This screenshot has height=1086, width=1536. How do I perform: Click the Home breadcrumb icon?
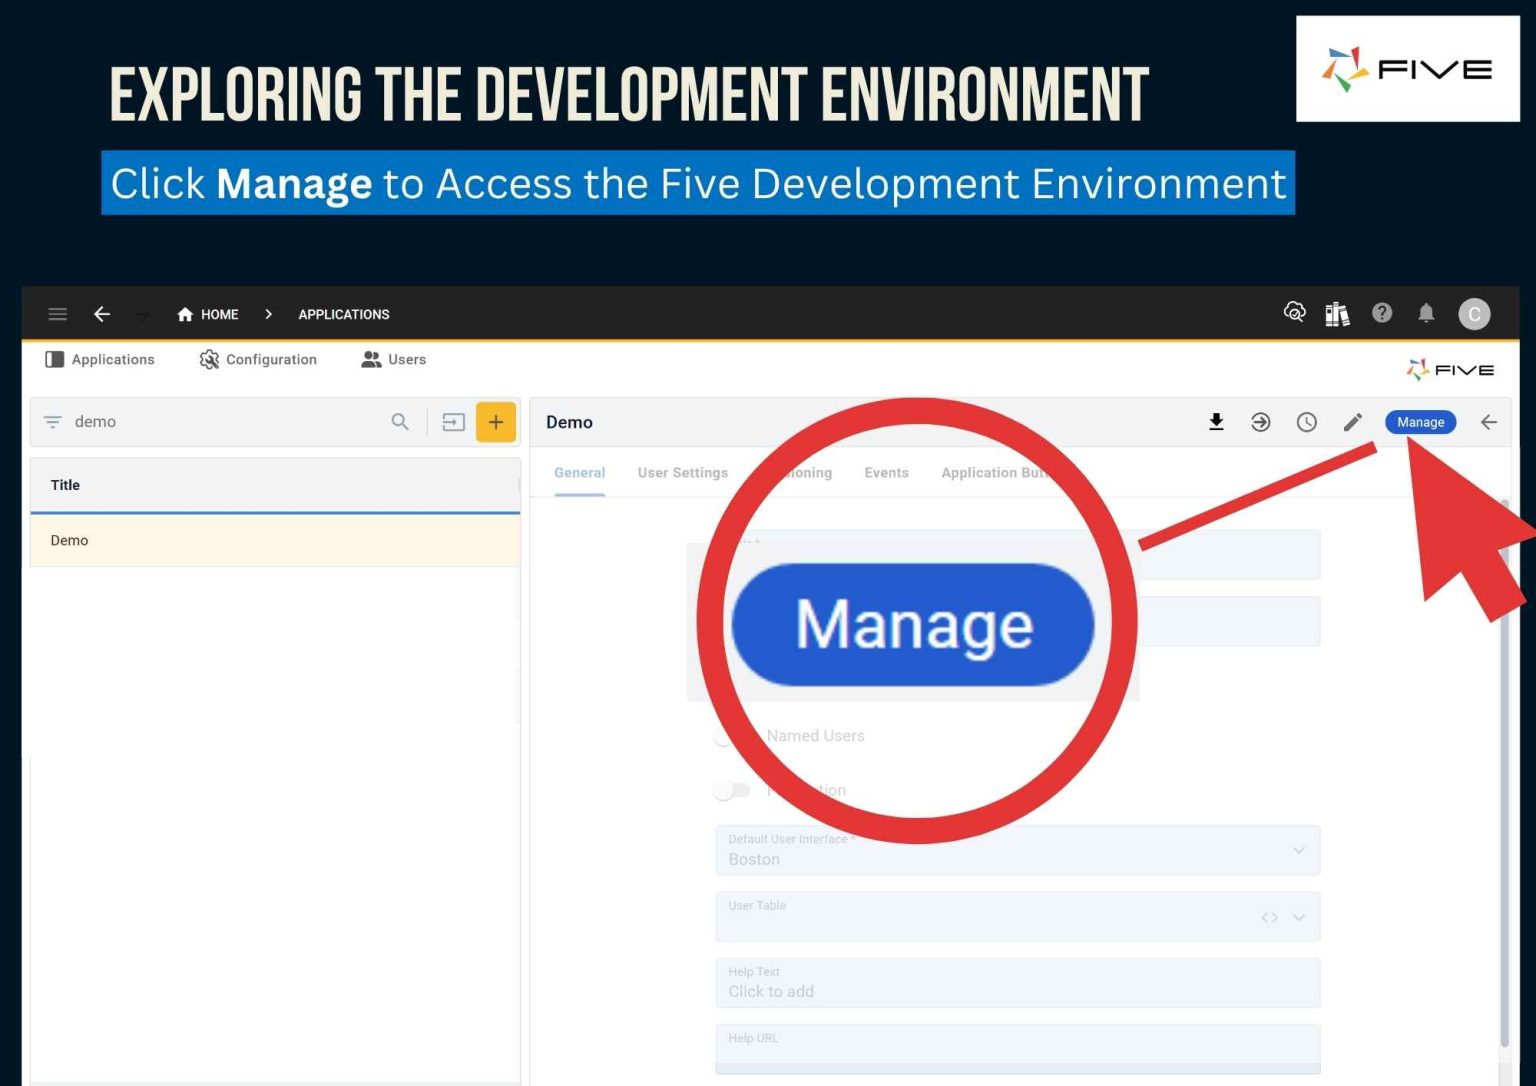coord(184,314)
